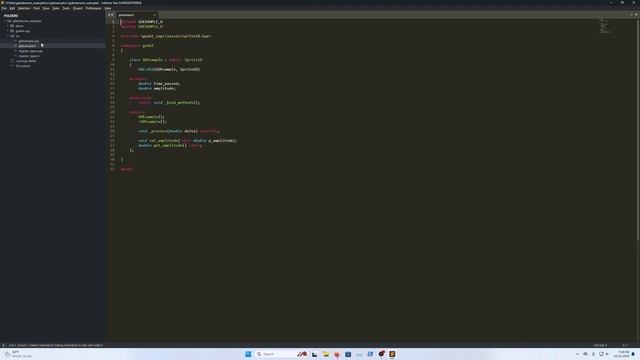640x360 pixels.
Task: Open the tab list dropdown arrow
Action: click(x=636, y=15)
